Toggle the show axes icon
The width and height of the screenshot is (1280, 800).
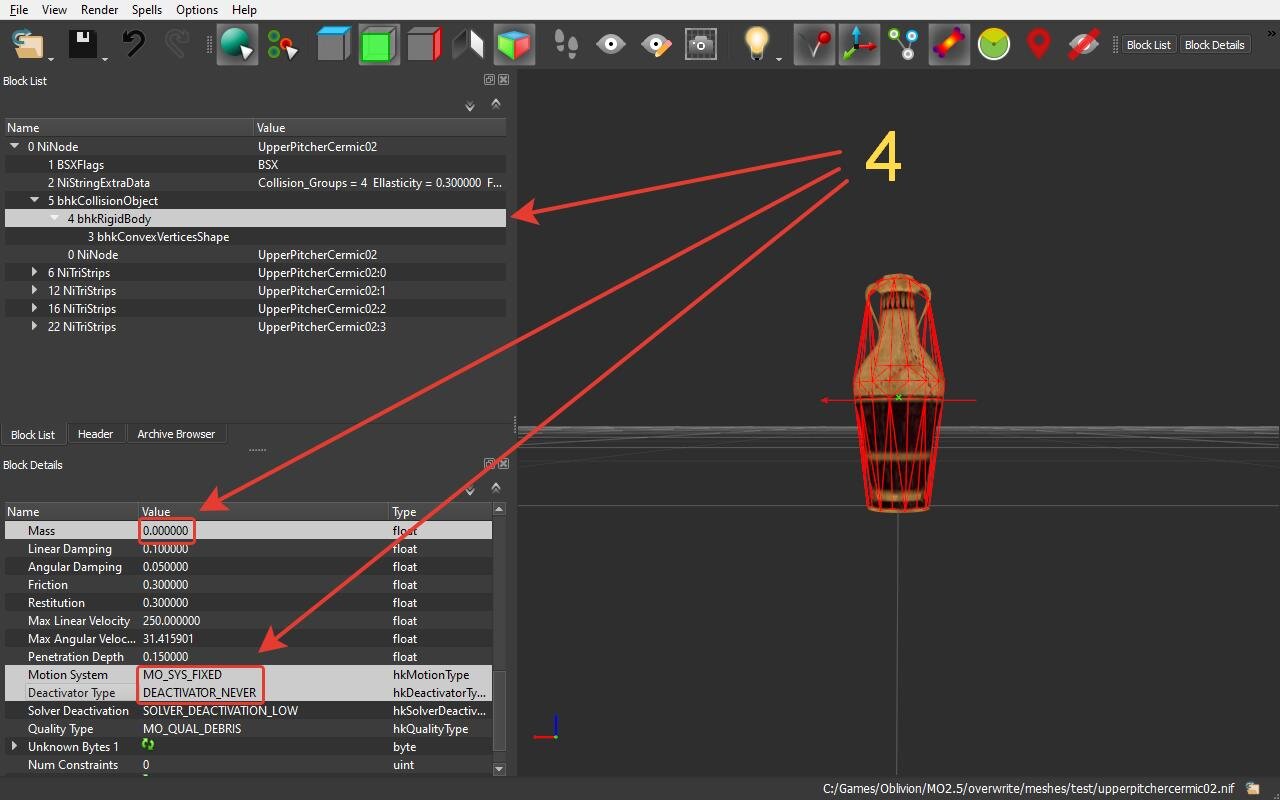point(859,45)
